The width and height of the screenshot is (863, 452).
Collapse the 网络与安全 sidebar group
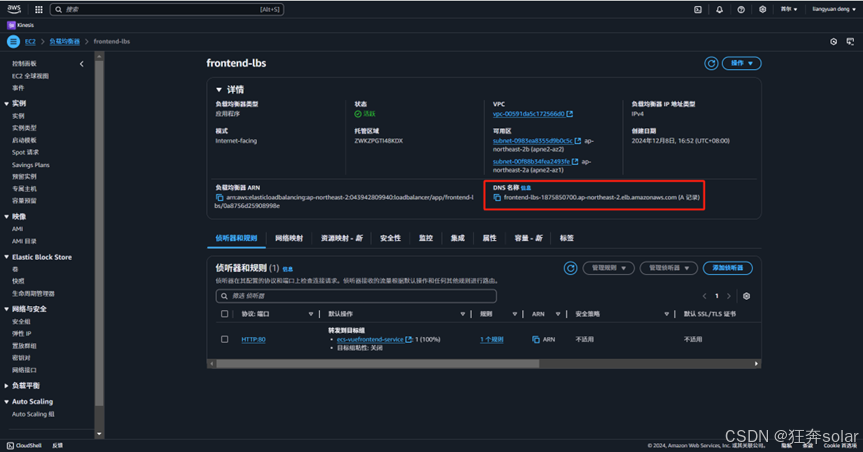click(x=7, y=309)
